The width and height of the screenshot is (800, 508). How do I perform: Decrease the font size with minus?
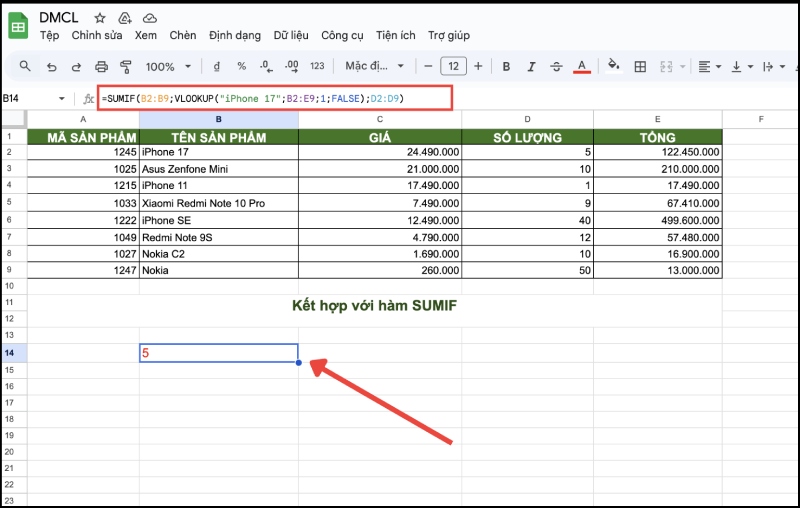click(429, 66)
